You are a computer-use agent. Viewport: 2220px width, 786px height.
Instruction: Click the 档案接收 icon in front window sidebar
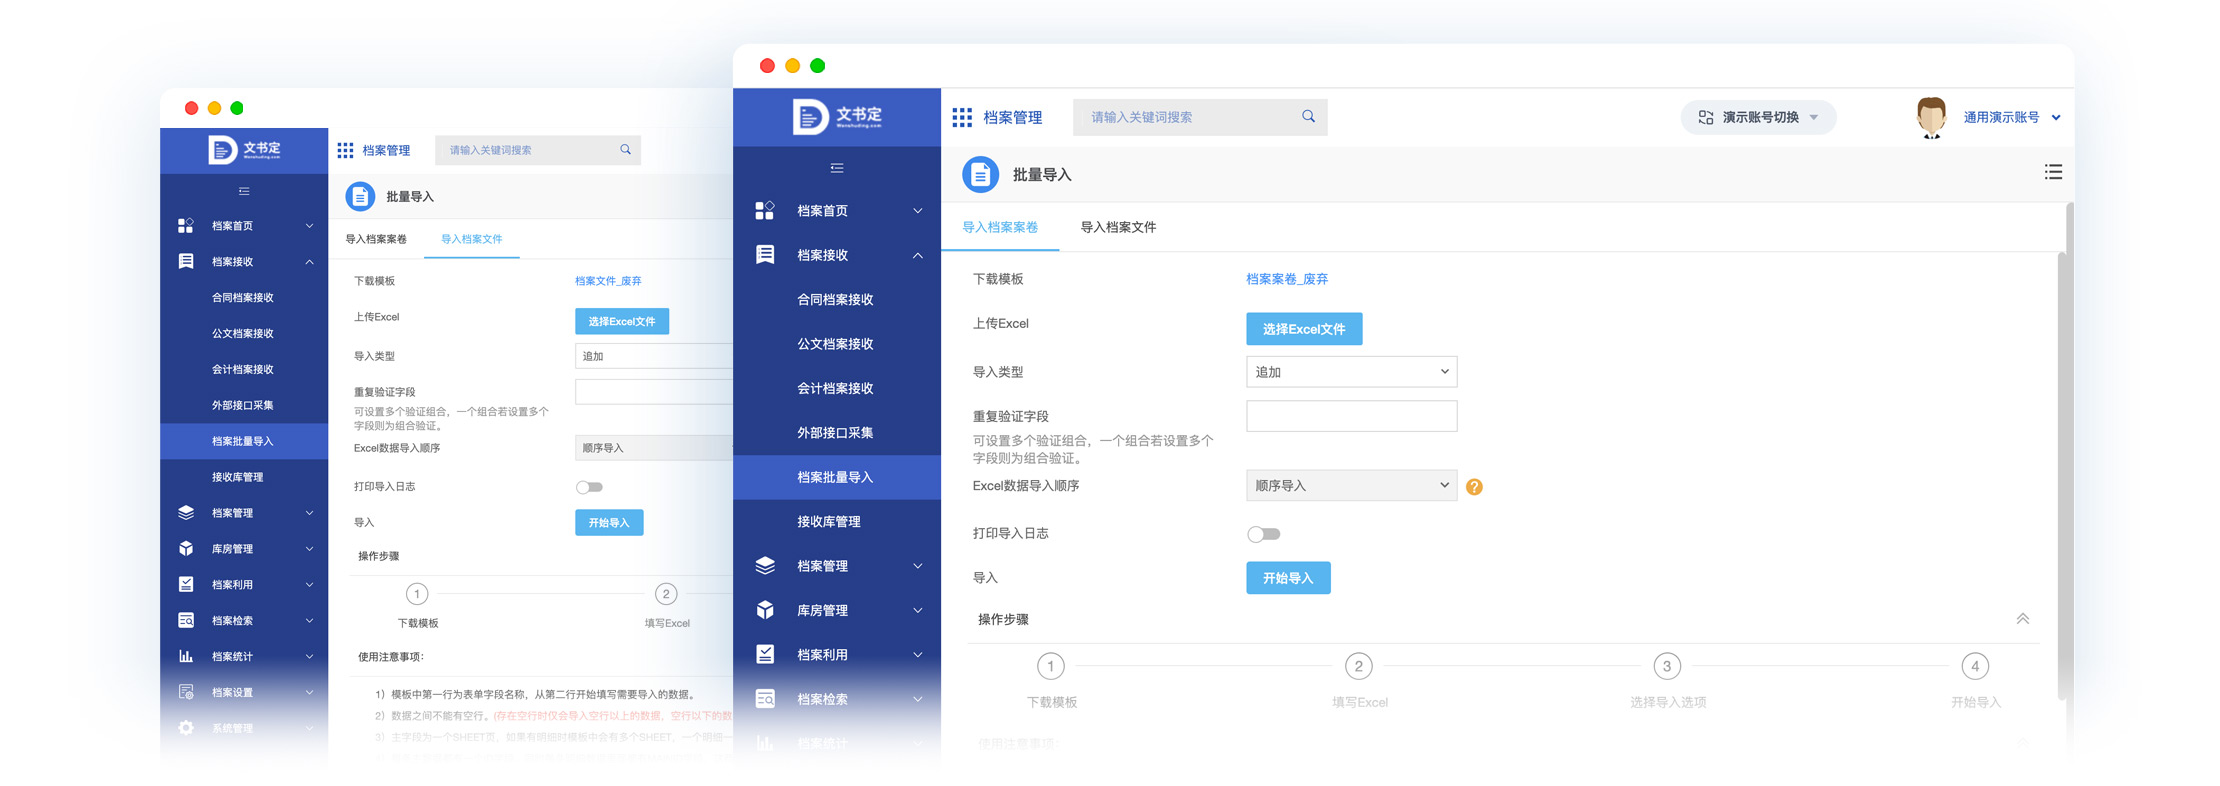pyautogui.click(x=765, y=255)
